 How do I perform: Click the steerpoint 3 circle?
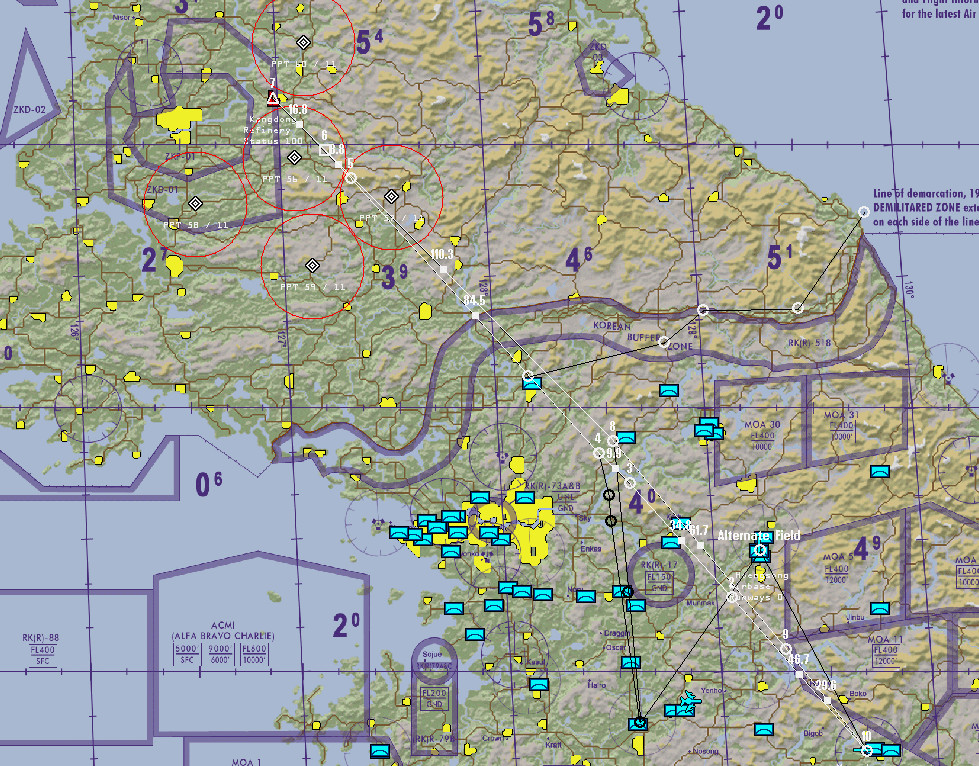point(630,483)
